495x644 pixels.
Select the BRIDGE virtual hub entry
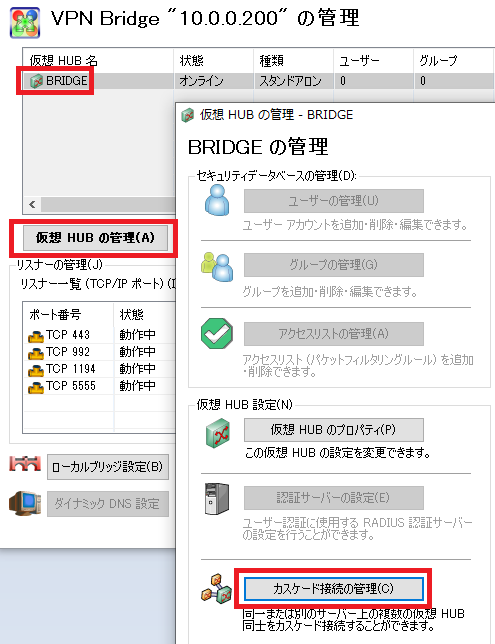[x=59, y=81]
